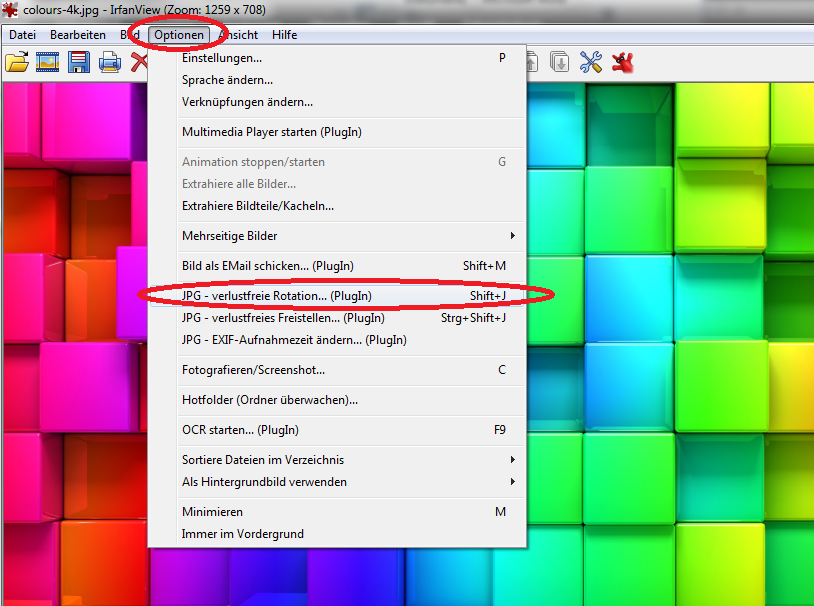The height and width of the screenshot is (606, 814).
Task: Click the next-page down arrow toolbar icon
Action: 559,62
